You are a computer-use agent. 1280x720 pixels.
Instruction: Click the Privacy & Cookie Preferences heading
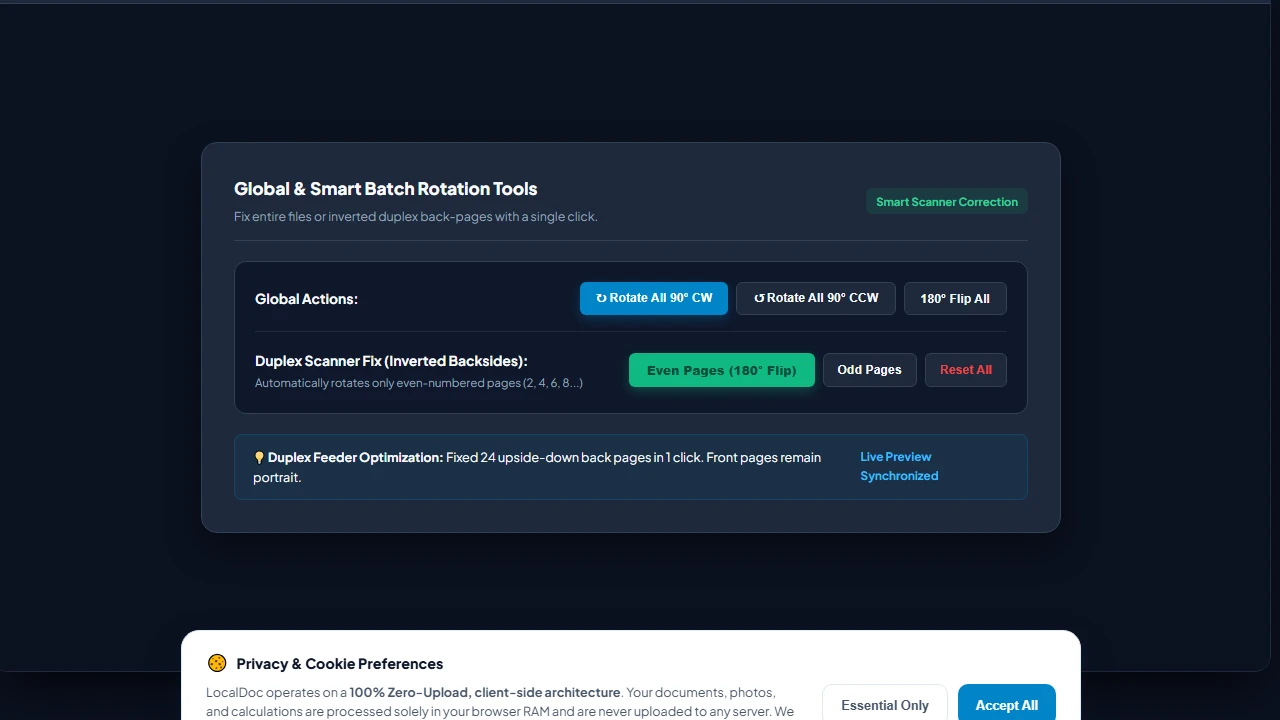pyautogui.click(x=340, y=664)
